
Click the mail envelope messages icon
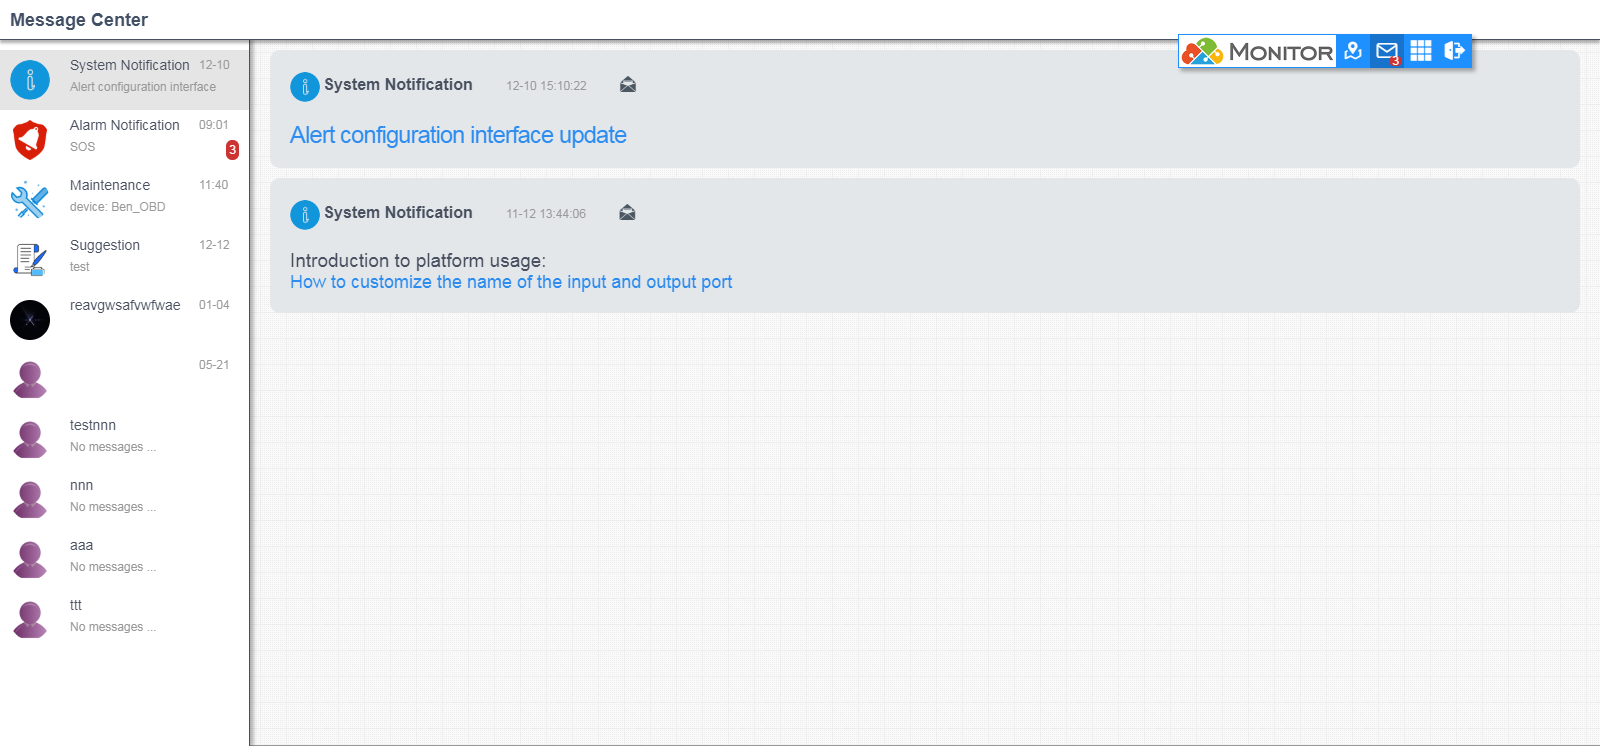click(x=1386, y=51)
